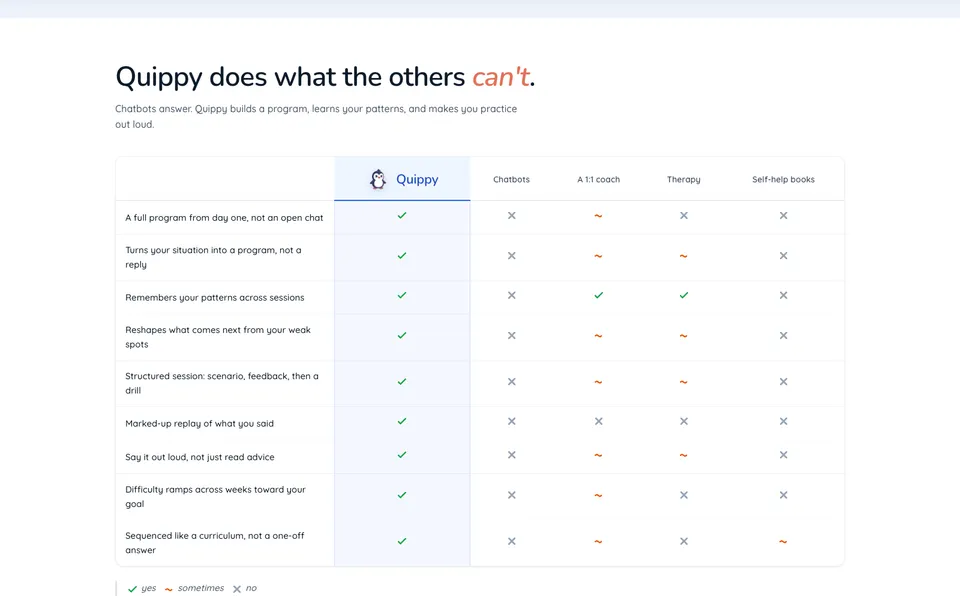The height and width of the screenshot is (600, 960).
Task: Click Quippy checkmark in Reshapes what comes next row
Action: (x=402, y=336)
